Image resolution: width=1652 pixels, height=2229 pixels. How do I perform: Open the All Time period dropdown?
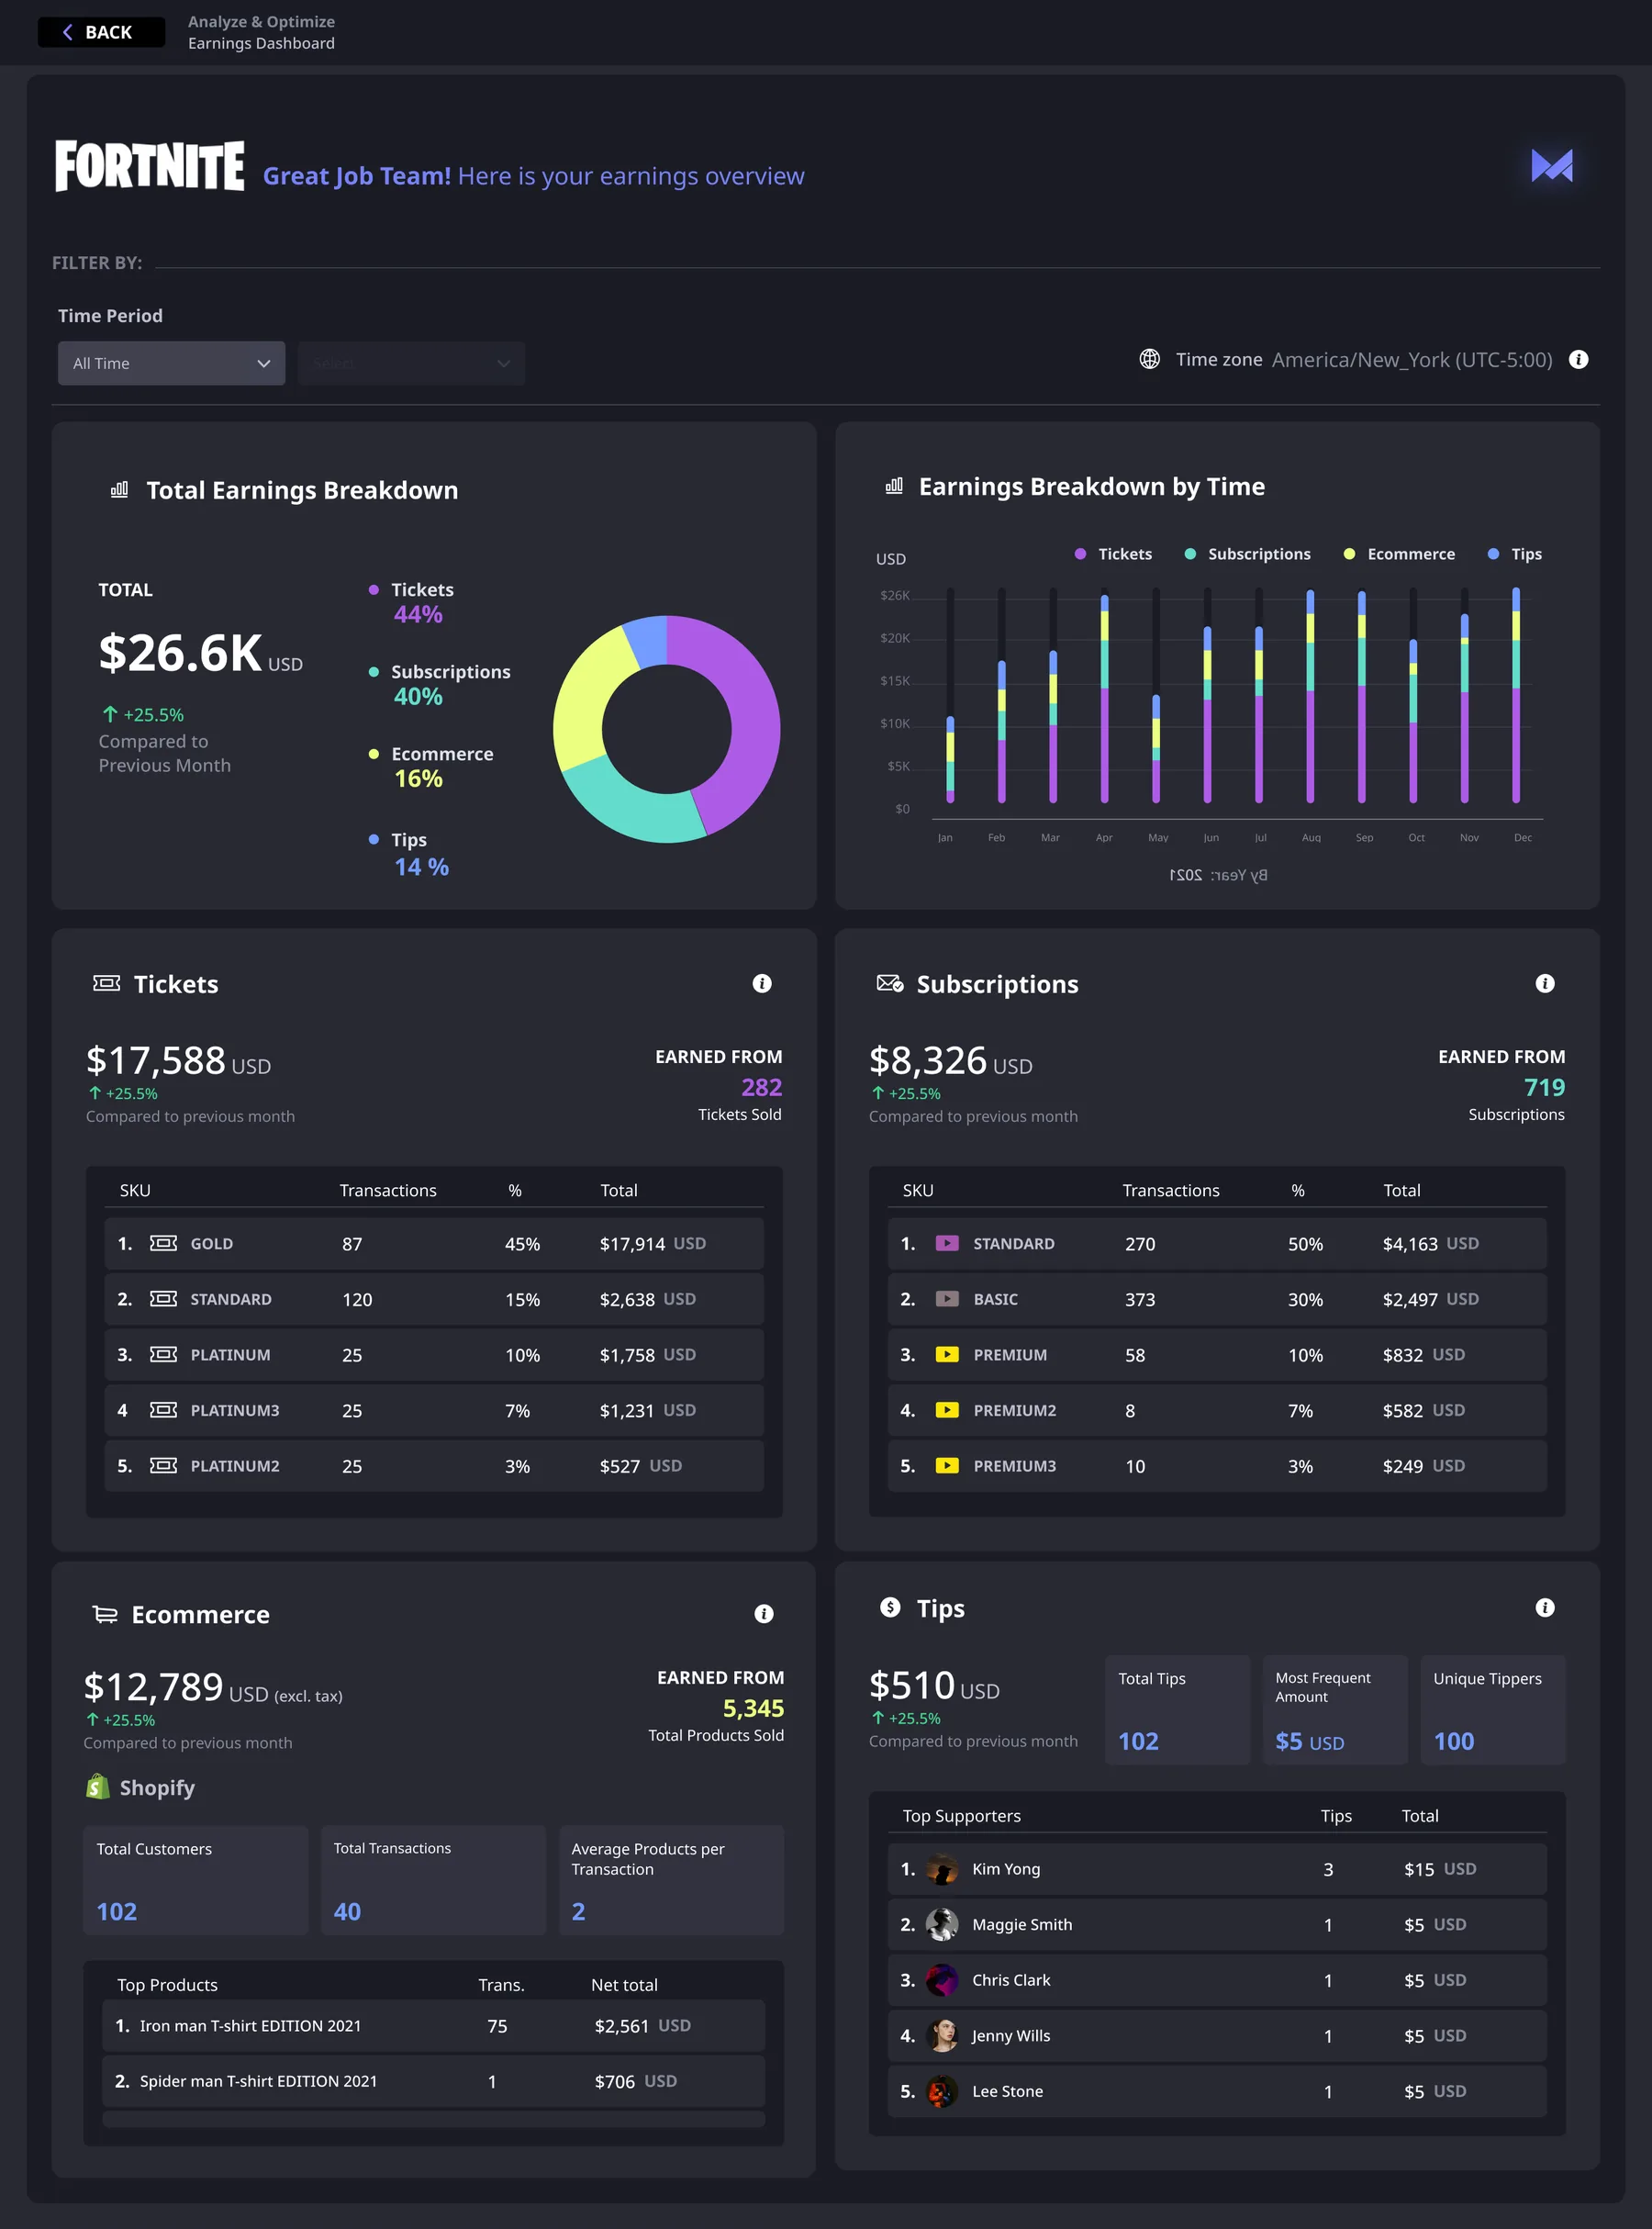[x=171, y=363]
